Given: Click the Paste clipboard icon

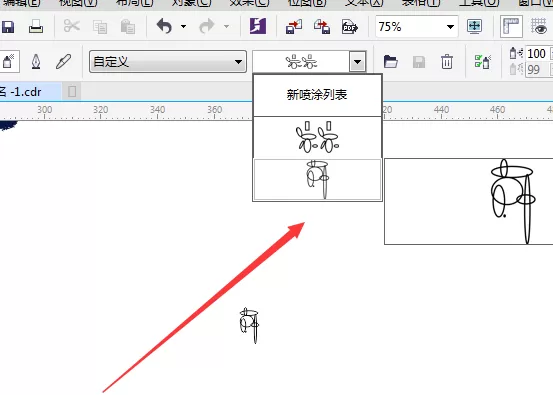Looking at the screenshot, I should point(127,27).
